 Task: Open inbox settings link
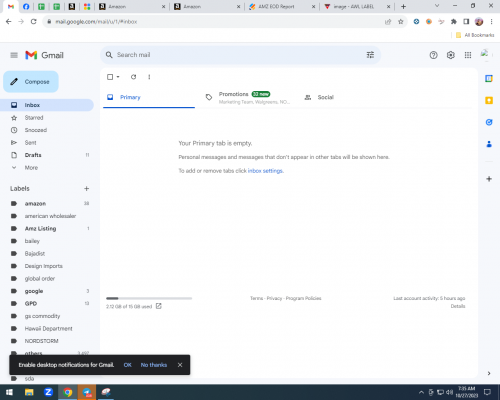tap(265, 171)
